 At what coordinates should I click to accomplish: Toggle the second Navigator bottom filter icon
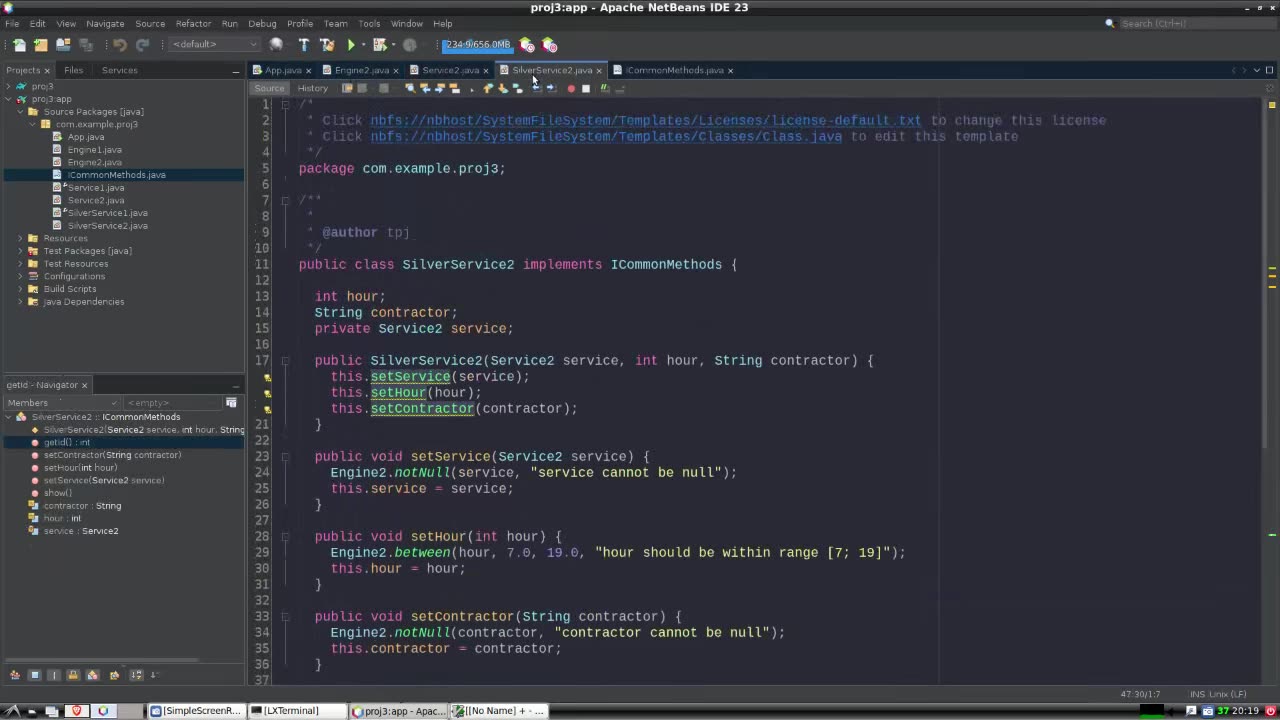pyautogui.click(x=34, y=675)
